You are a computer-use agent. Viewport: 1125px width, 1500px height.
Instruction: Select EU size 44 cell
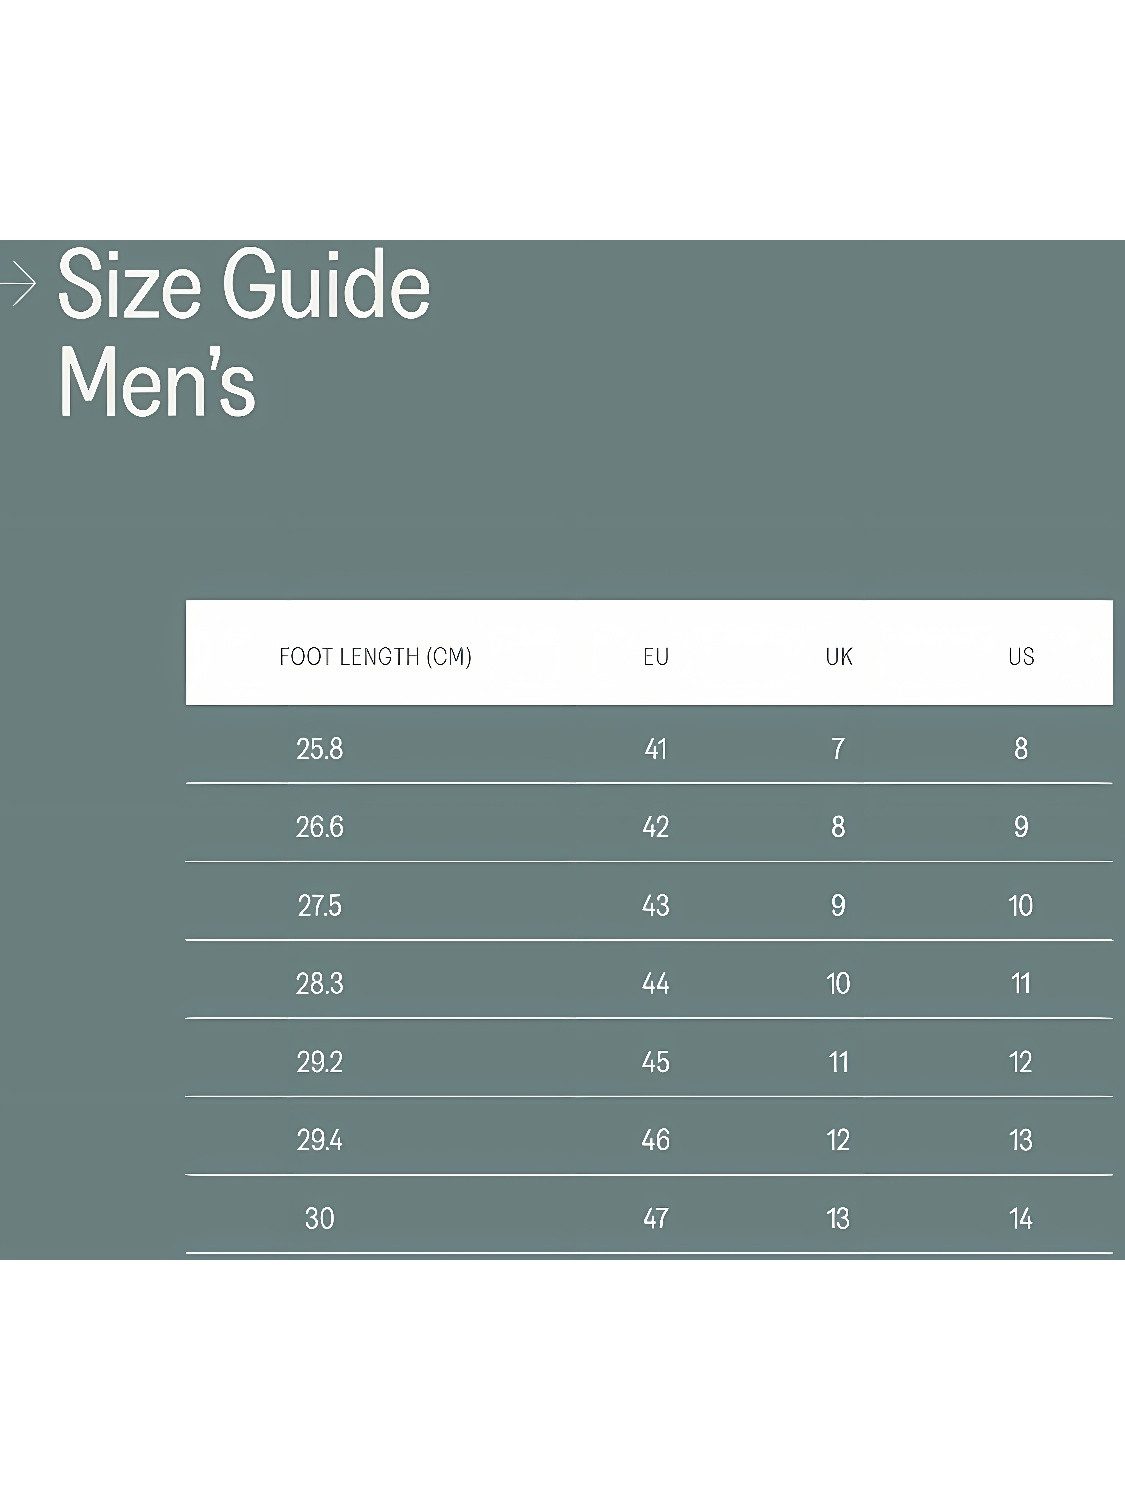tap(655, 984)
